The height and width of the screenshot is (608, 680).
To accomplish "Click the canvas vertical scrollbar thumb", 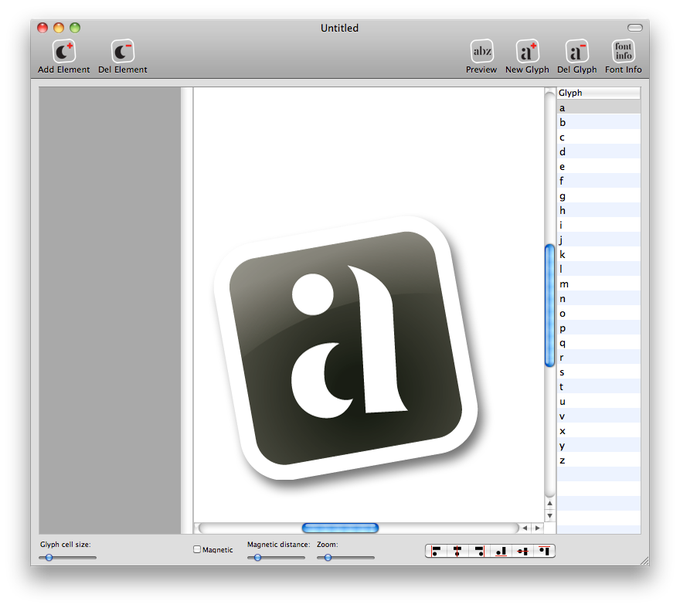I will click(x=550, y=306).
